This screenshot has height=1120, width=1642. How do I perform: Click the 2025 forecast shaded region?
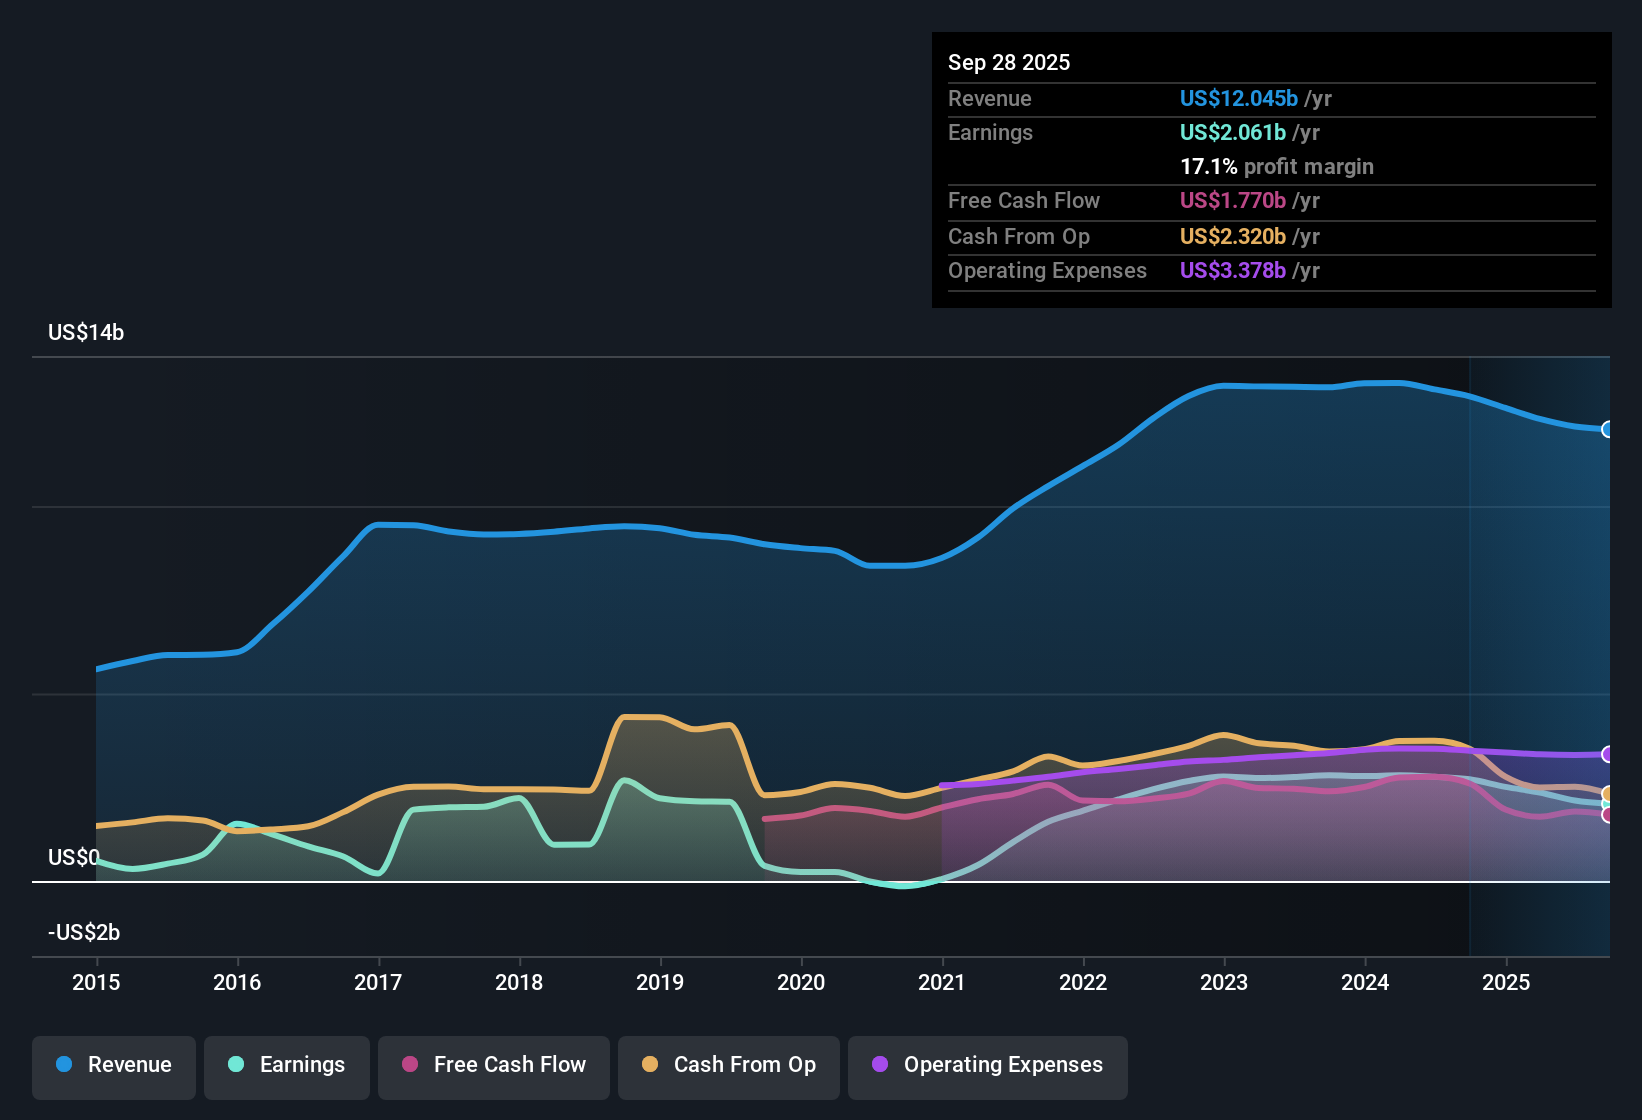tap(1540, 600)
